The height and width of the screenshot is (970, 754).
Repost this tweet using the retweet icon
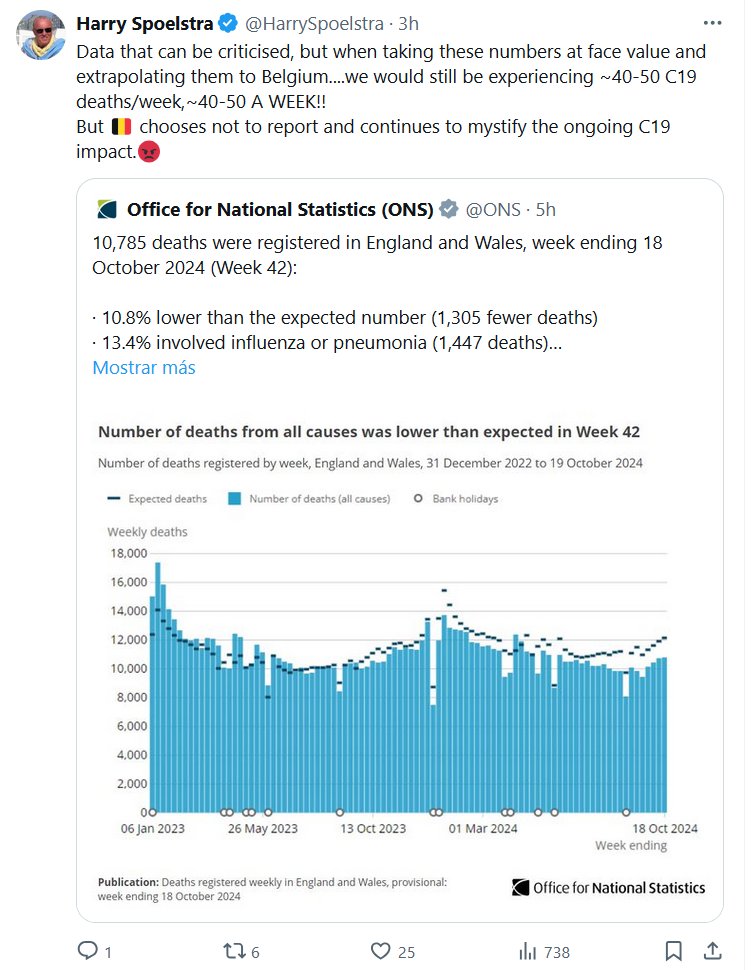coord(232,950)
